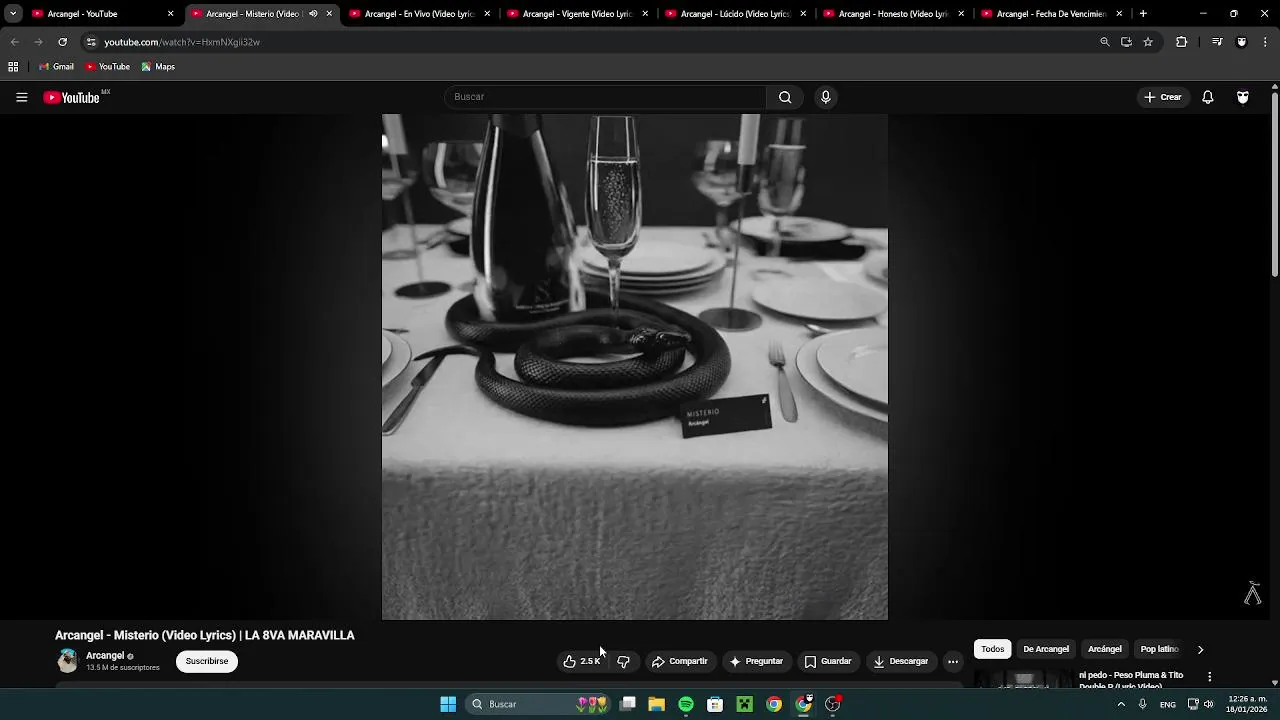Open the tab search dropdown arrow
Viewport: 1280px width, 720px height.
[x=13, y=14]
